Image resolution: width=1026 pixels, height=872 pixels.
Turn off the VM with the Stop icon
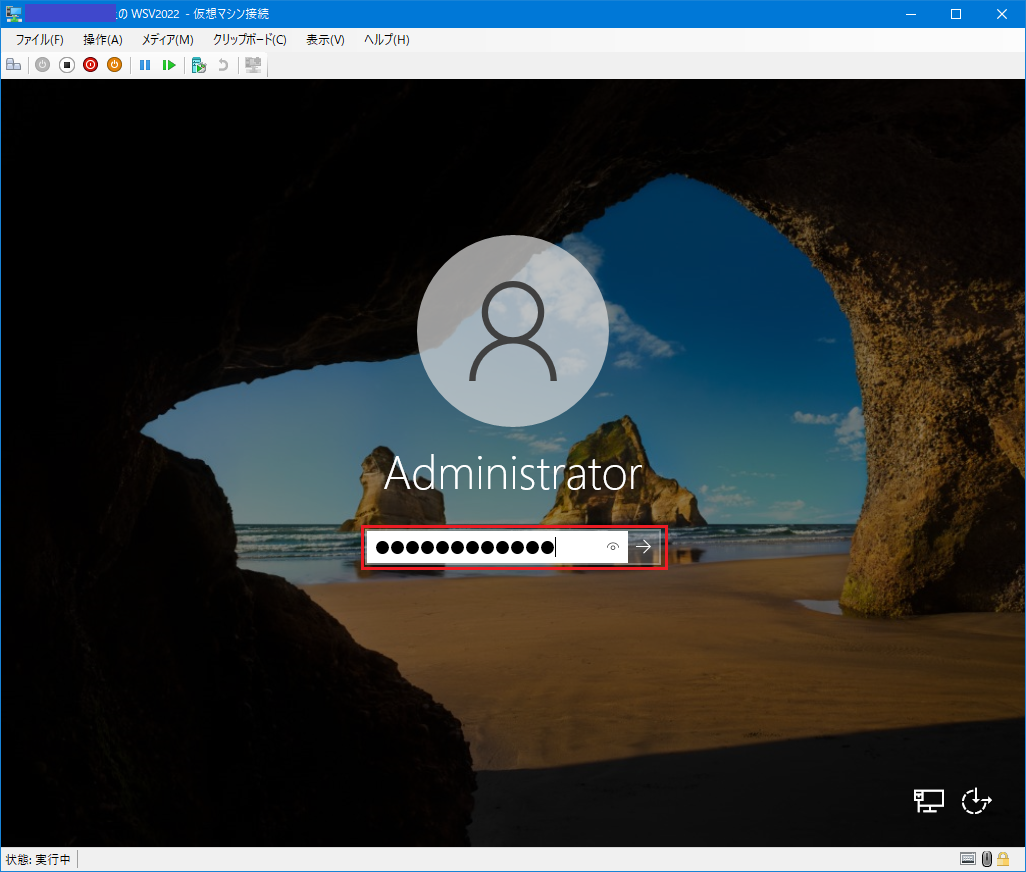click(x=66, y=64)
